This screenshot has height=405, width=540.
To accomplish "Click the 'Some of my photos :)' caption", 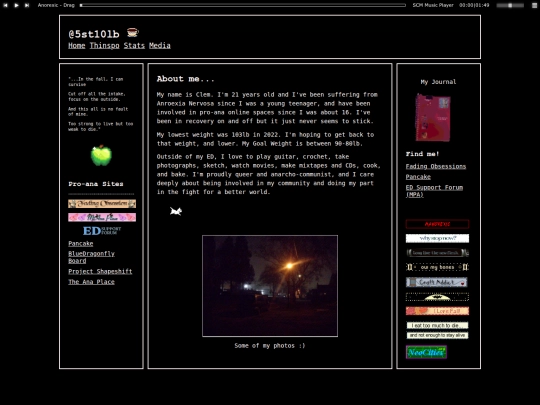I will [x=270, y=345].
